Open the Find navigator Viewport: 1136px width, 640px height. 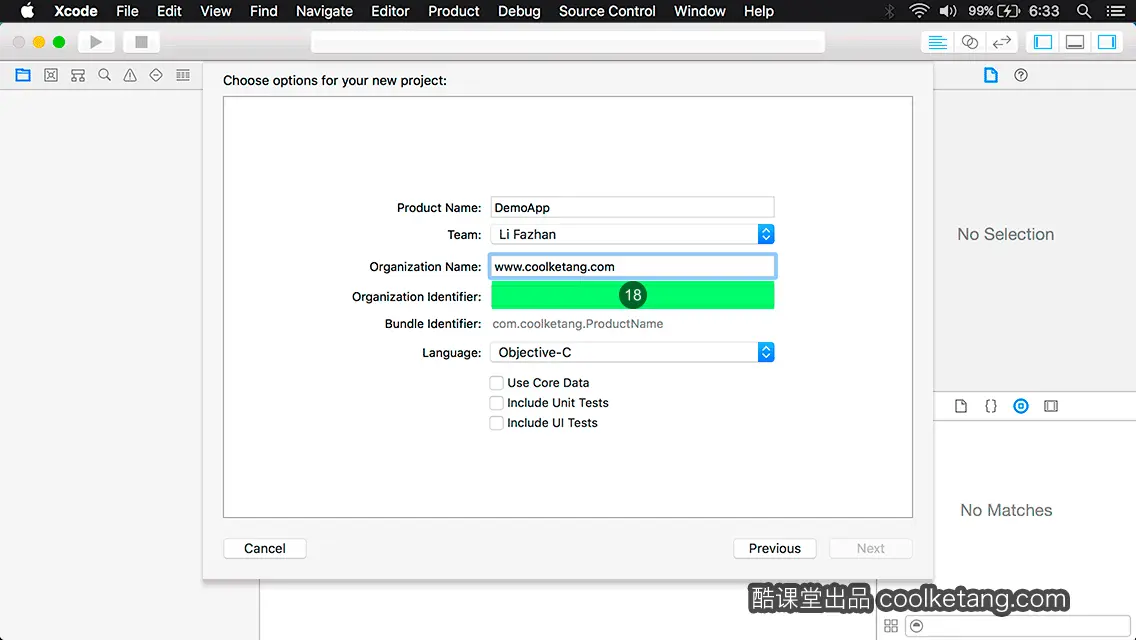point(104,75)
